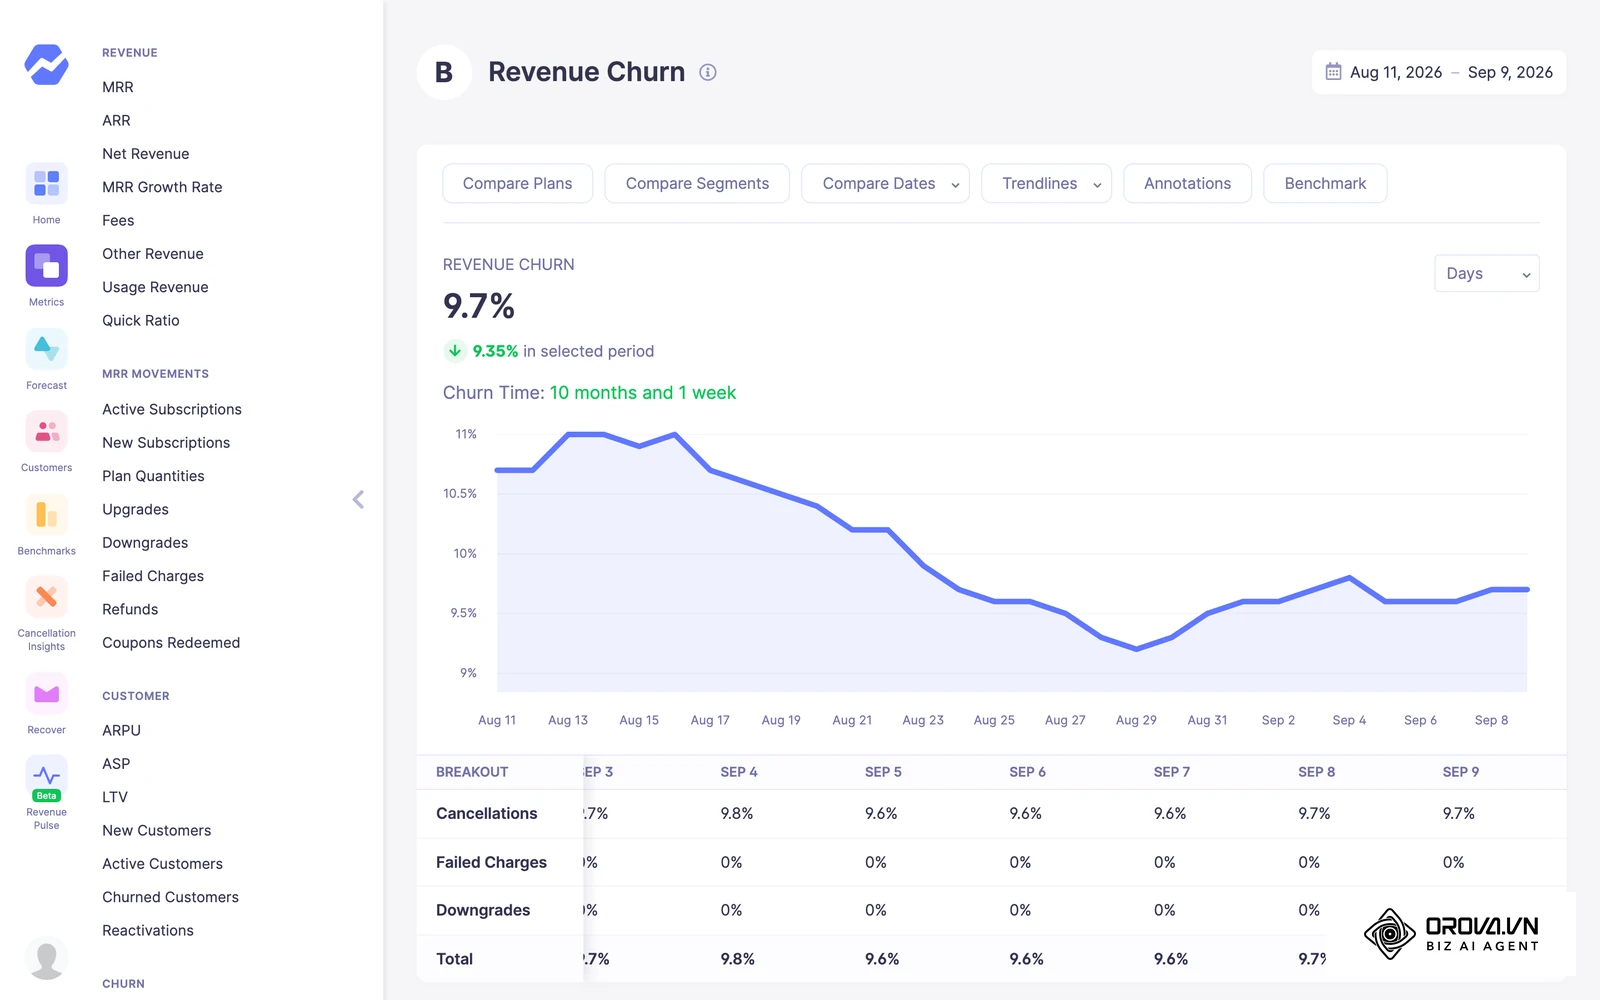Click the Downgrades breakout row label
The image size is (1600, 1000).
483,910
